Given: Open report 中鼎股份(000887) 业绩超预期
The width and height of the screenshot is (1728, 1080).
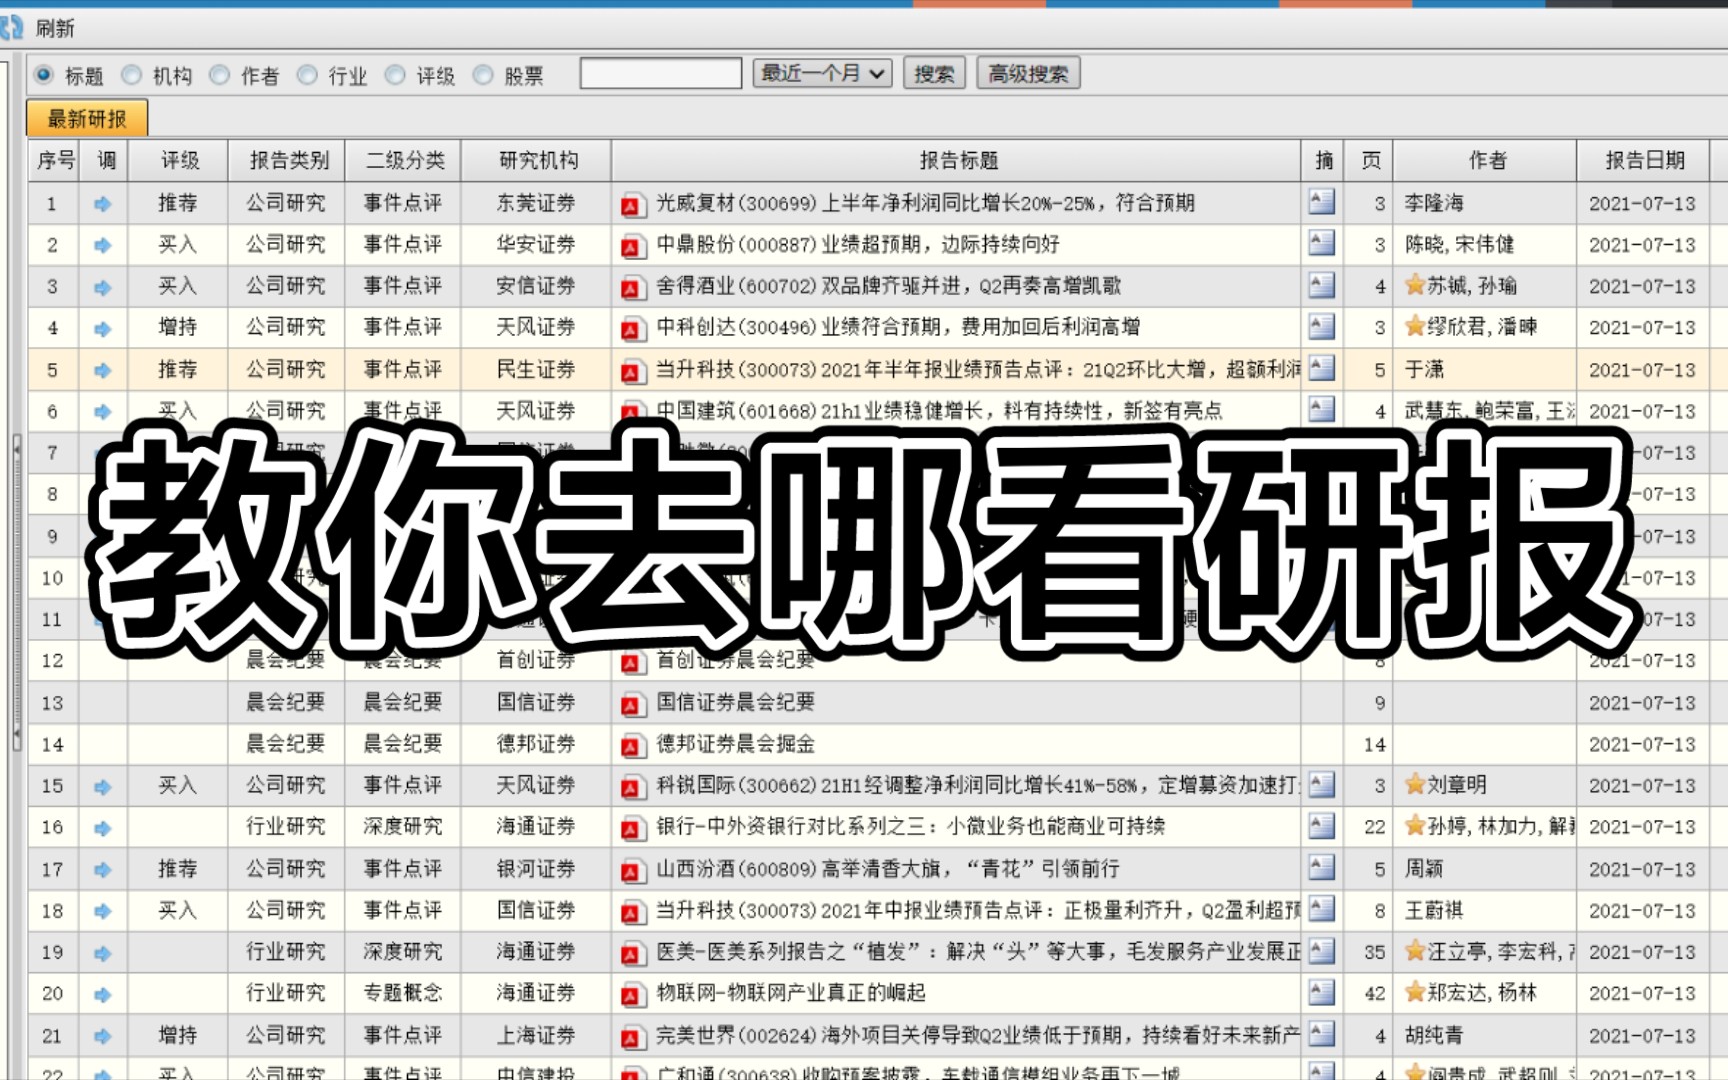Looking at the screenshot, I should click(x=858, y=245).
